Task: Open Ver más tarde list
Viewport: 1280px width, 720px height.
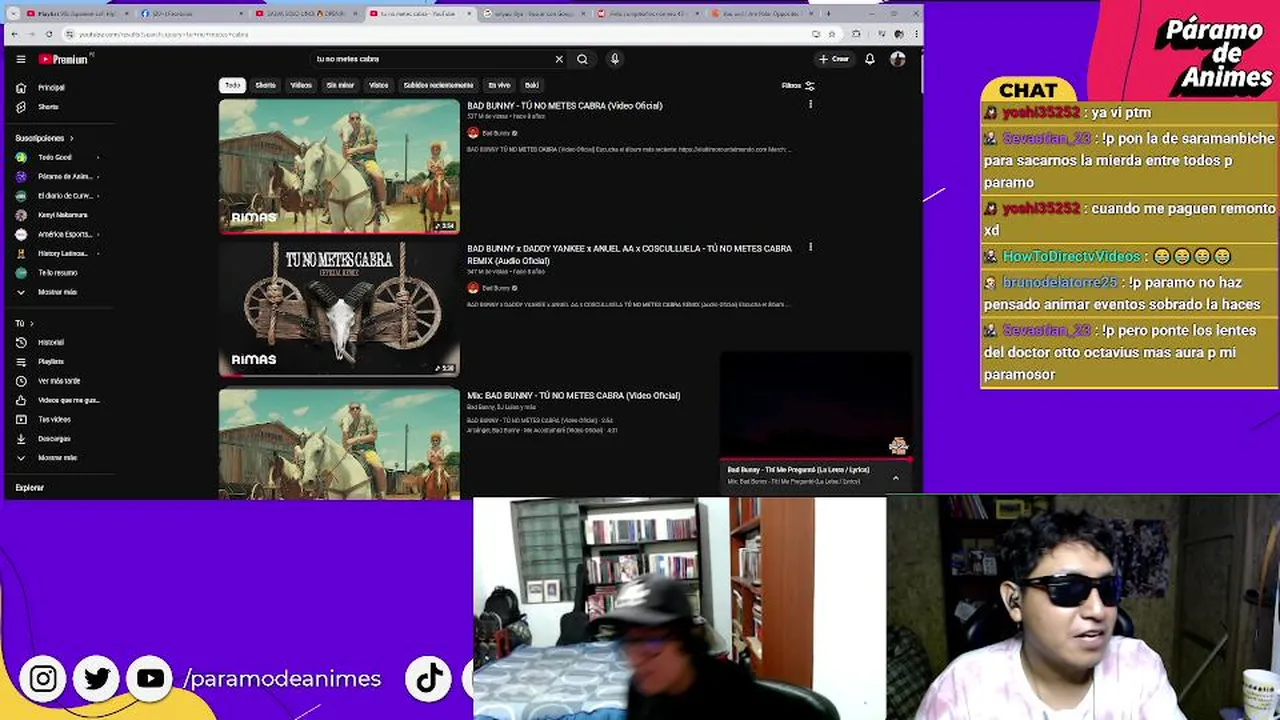Action: 58,381
